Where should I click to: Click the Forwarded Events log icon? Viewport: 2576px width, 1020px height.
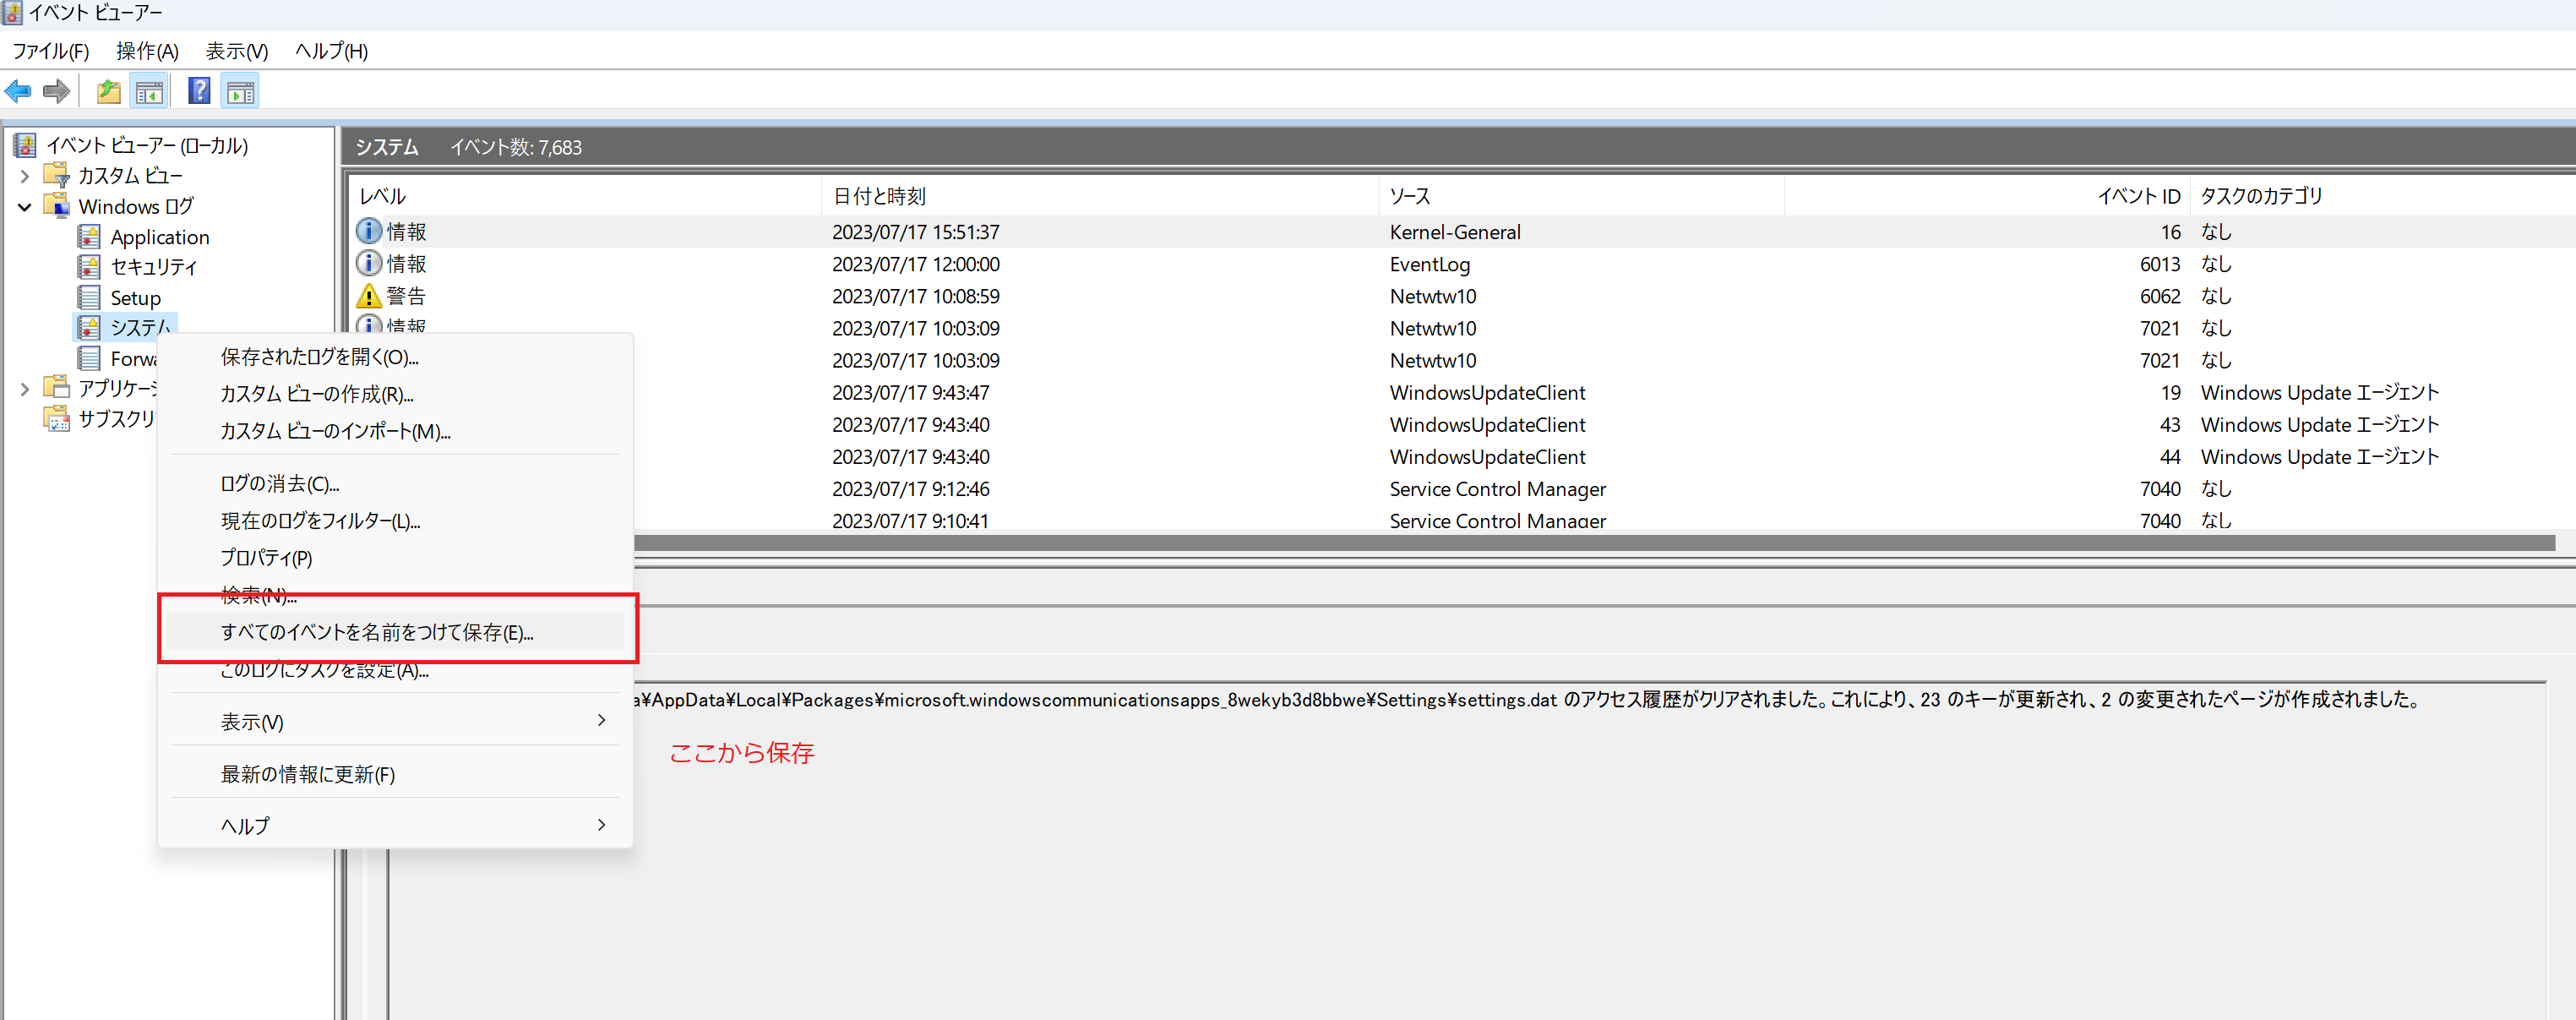(89, 358)
